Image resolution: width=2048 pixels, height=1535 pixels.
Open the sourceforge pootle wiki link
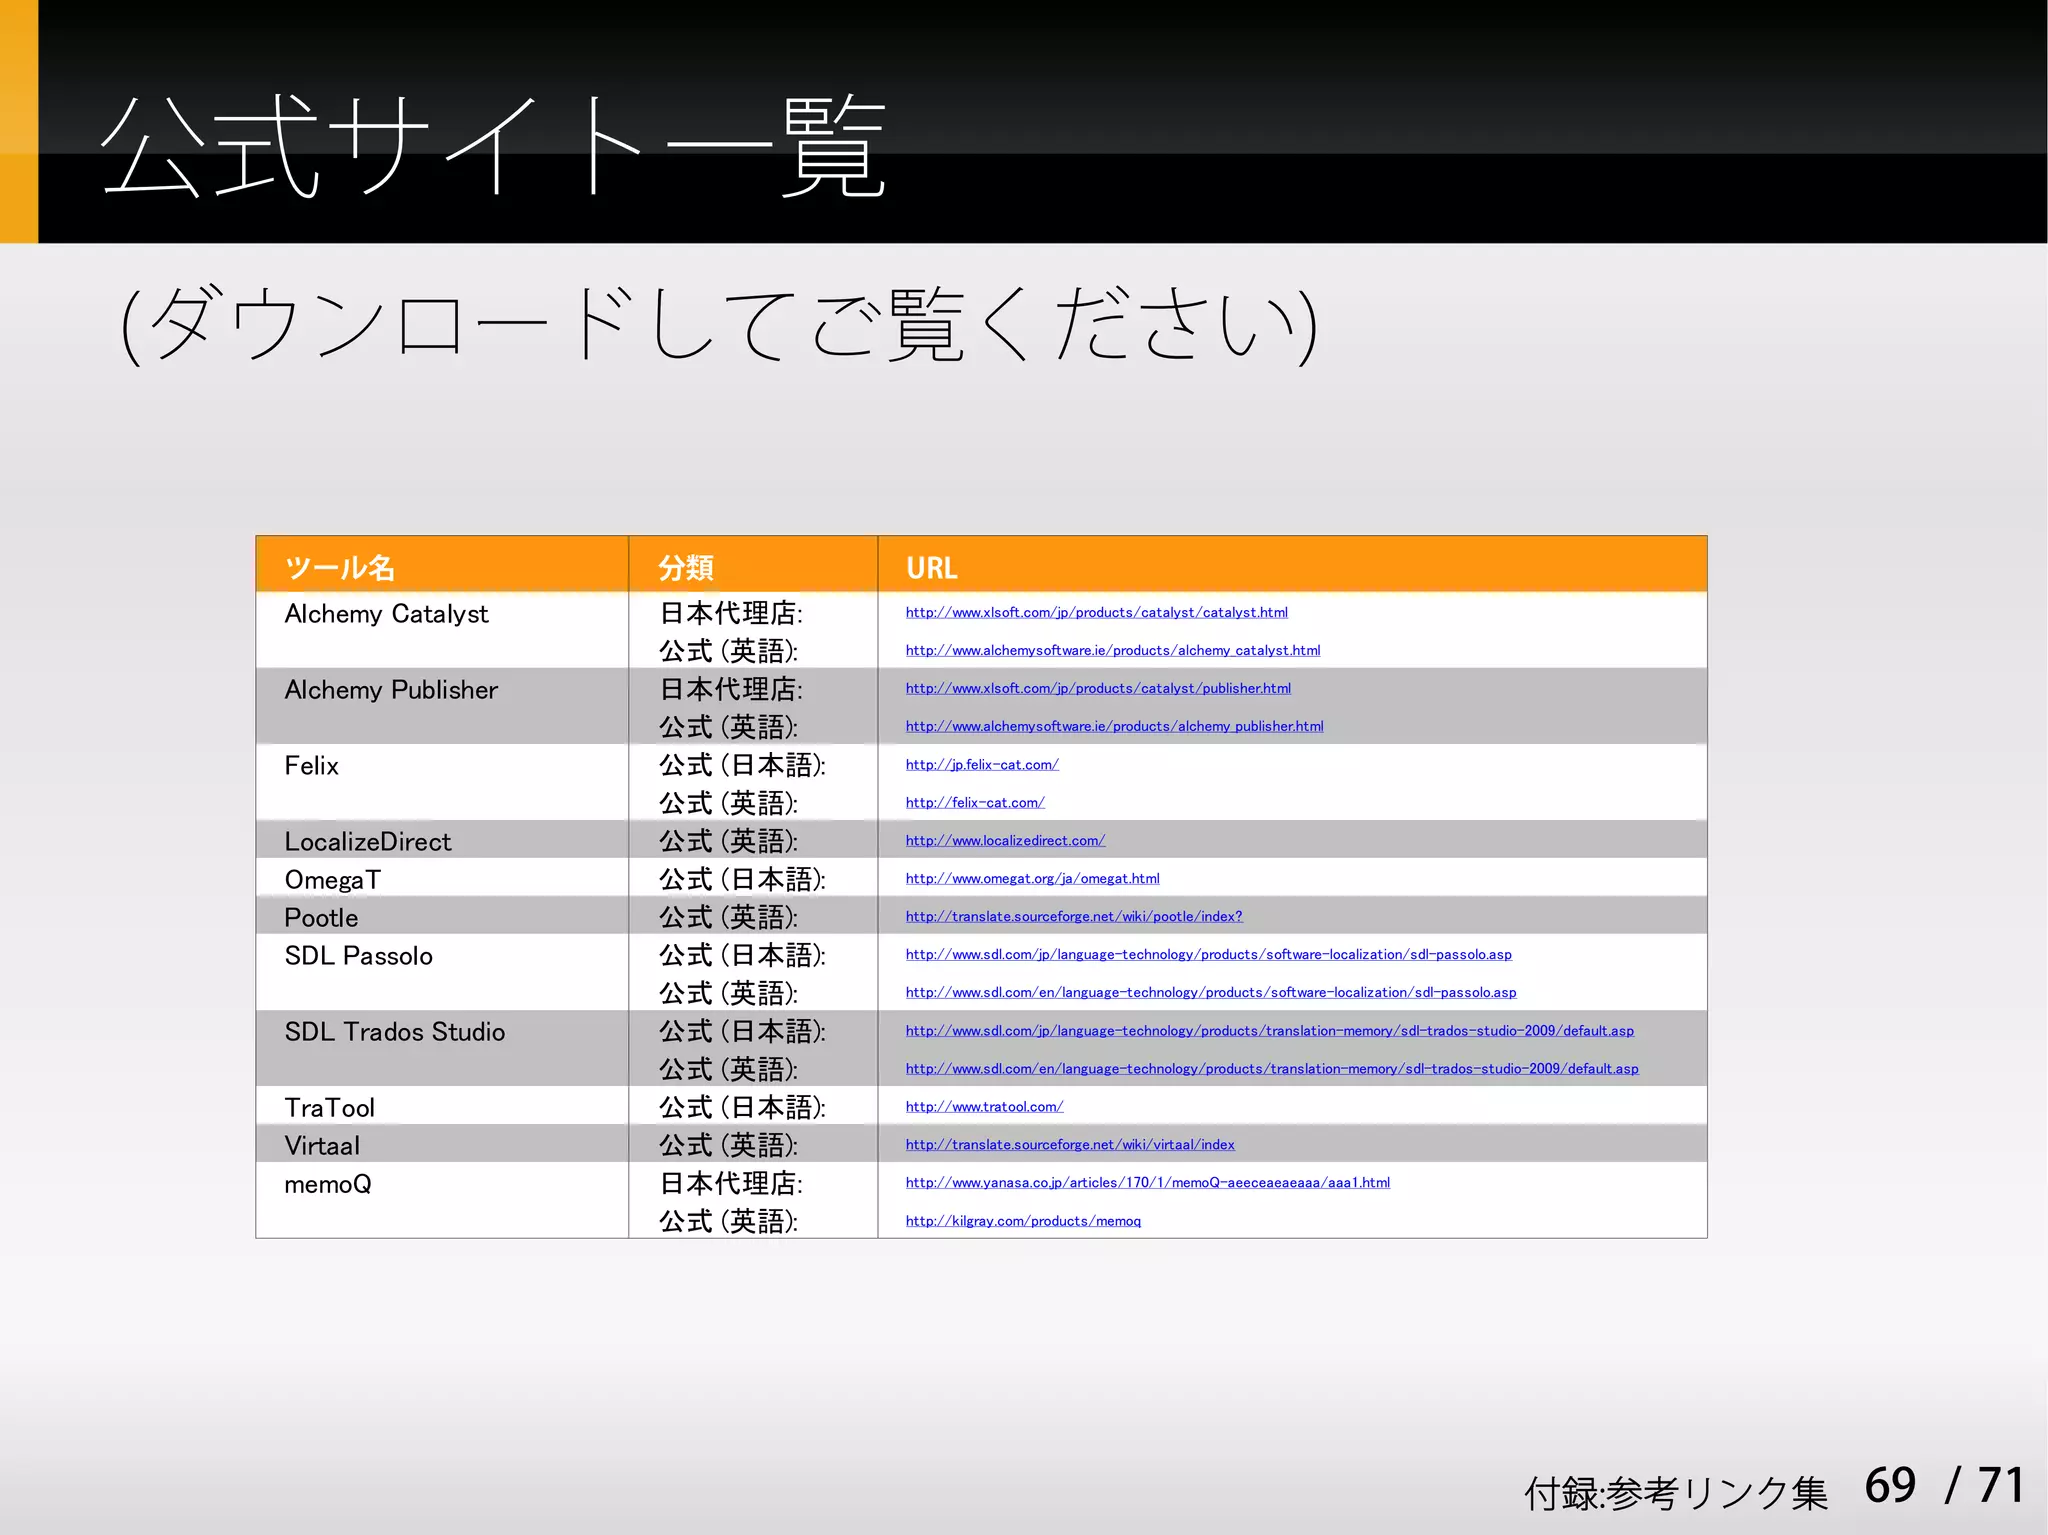(x=1073, y=916)
